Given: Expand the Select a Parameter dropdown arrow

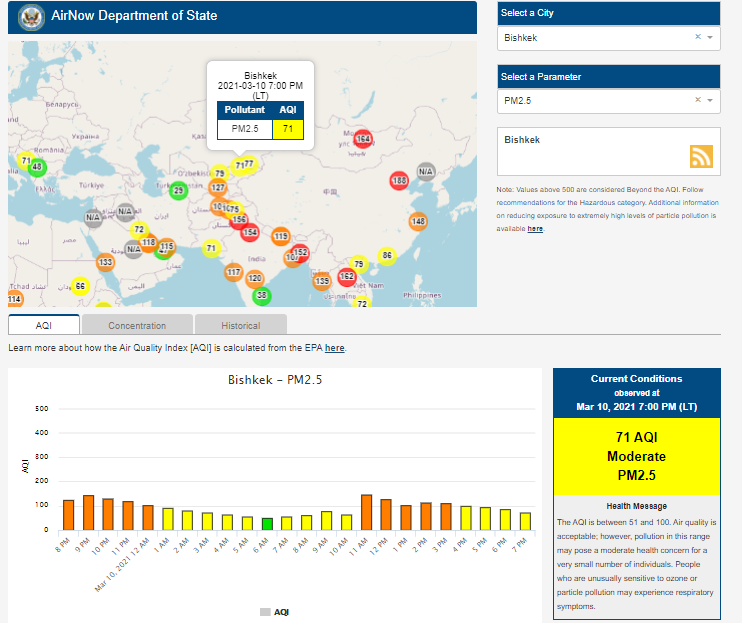Looking at the screenshot, I should [x=710, y=100].
